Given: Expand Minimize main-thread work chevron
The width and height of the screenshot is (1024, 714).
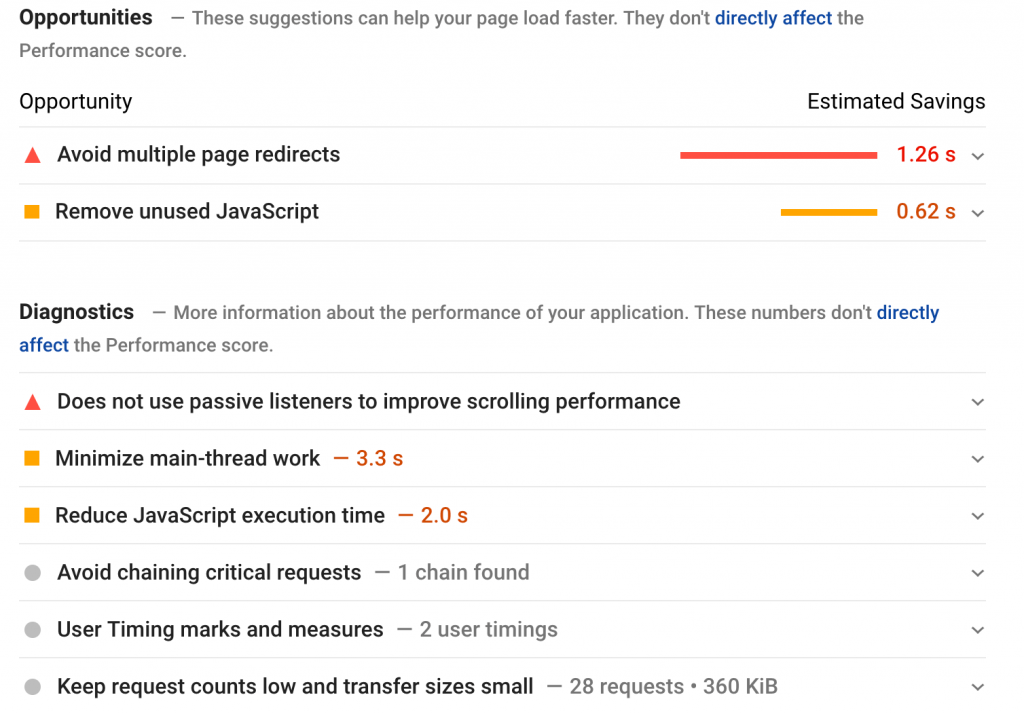Looking at the screenshot, I should pyautogui.click(x=978, y=459).
